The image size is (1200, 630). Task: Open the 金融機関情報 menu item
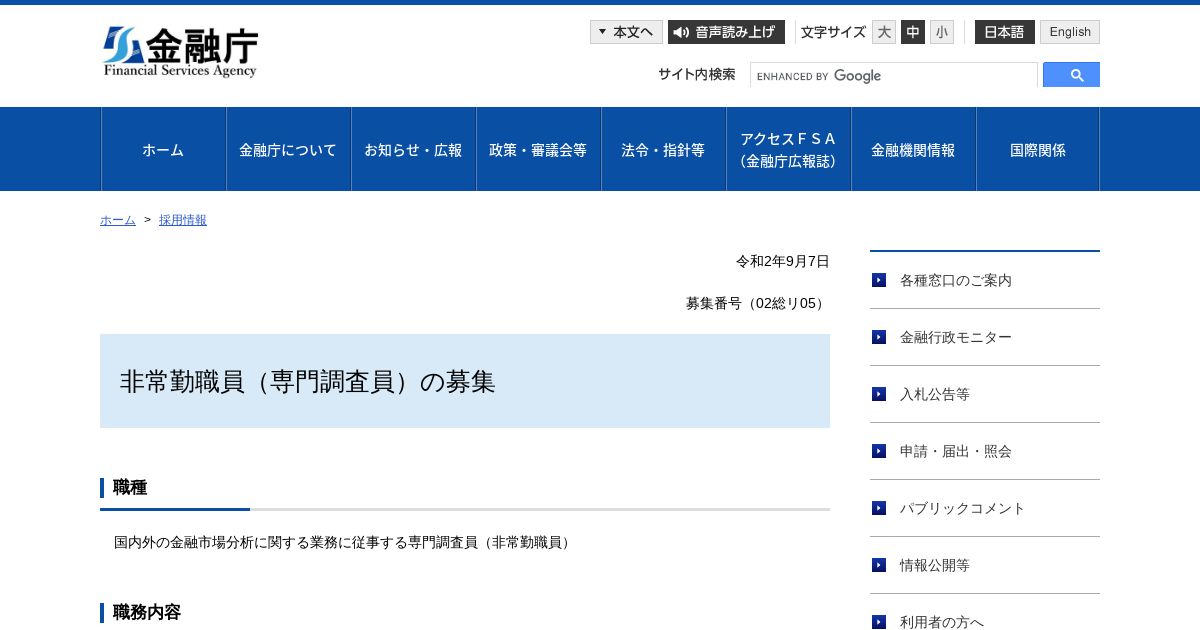914,149
